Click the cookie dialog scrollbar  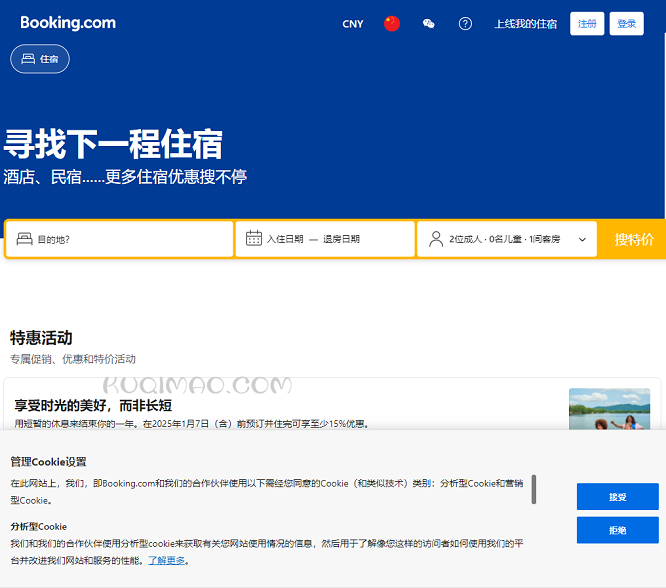[x=534, y=489]
